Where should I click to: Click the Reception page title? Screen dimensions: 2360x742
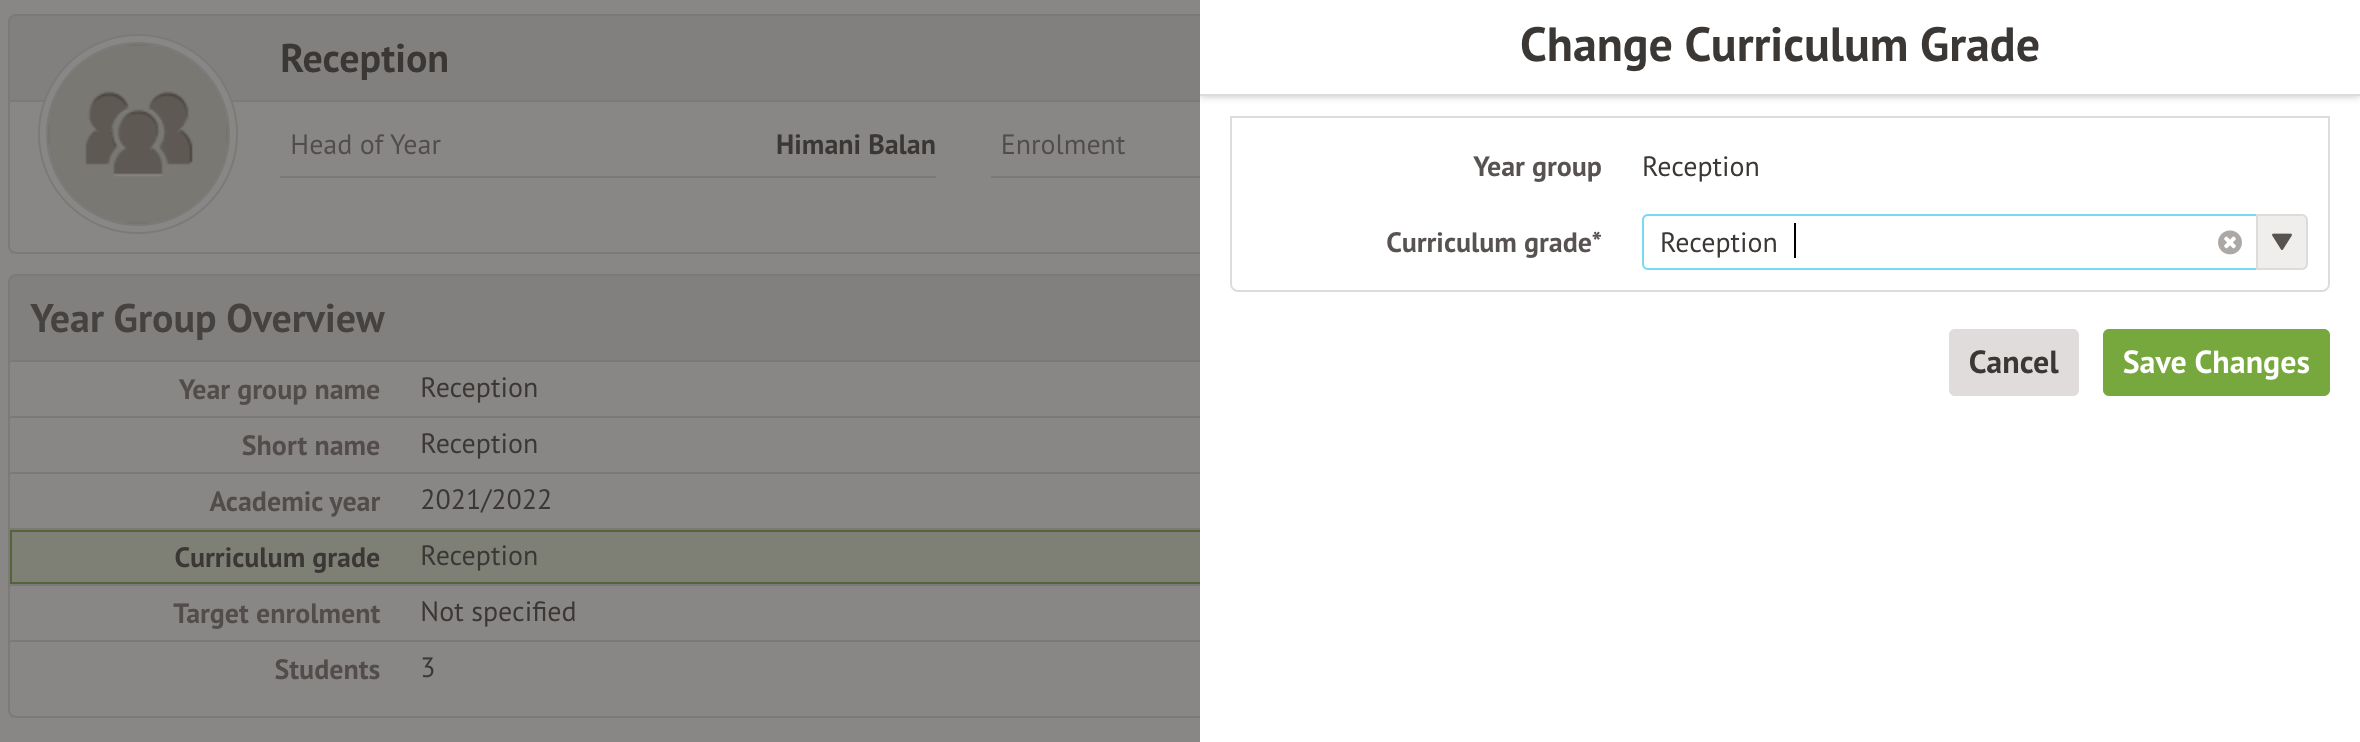[364, 59]
